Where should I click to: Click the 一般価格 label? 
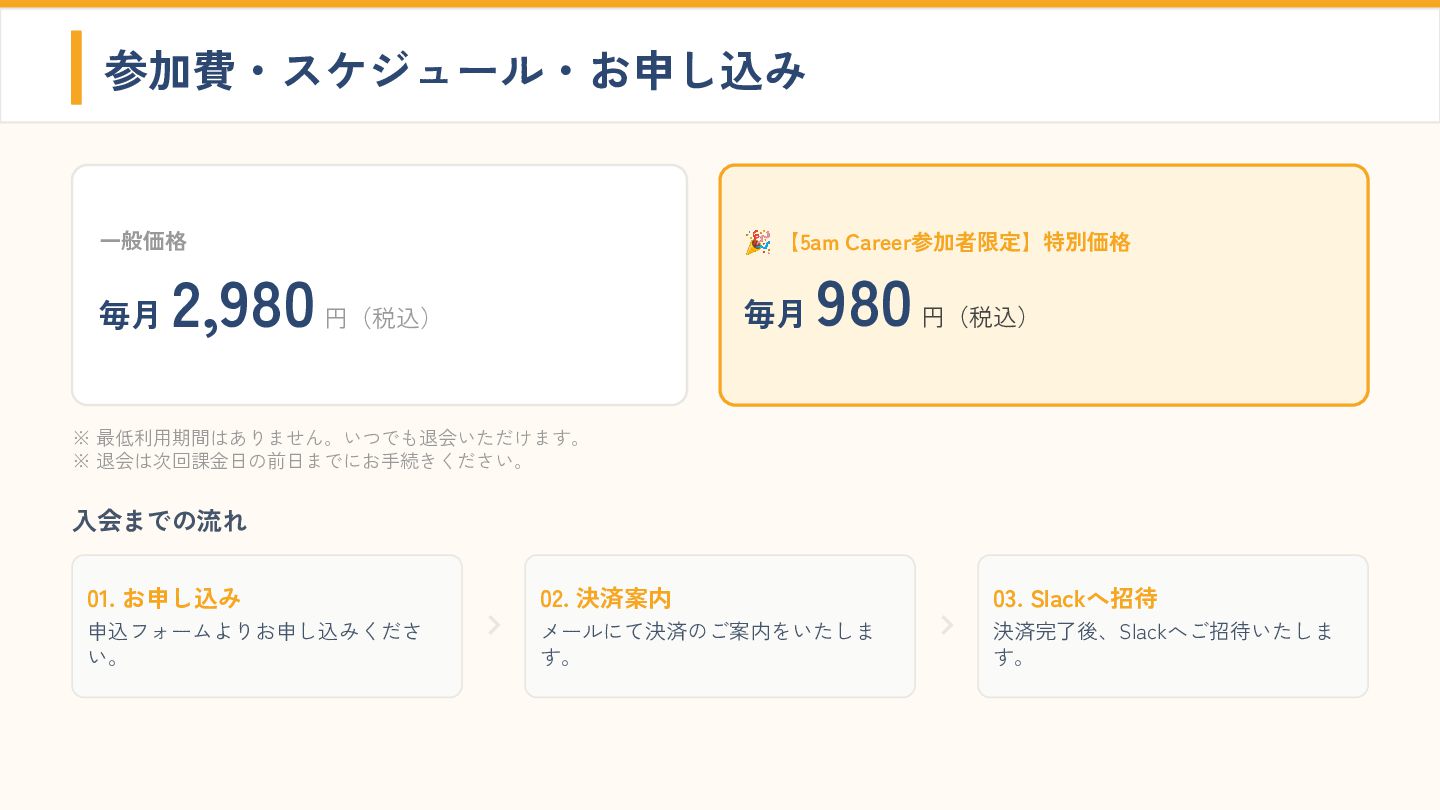point(143,241)
